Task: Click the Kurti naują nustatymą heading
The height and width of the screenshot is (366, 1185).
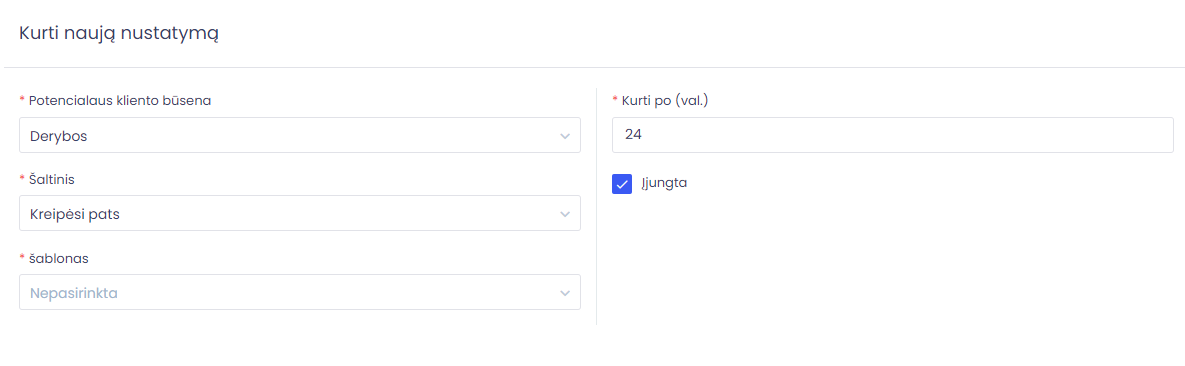Action: pos(119,33)
